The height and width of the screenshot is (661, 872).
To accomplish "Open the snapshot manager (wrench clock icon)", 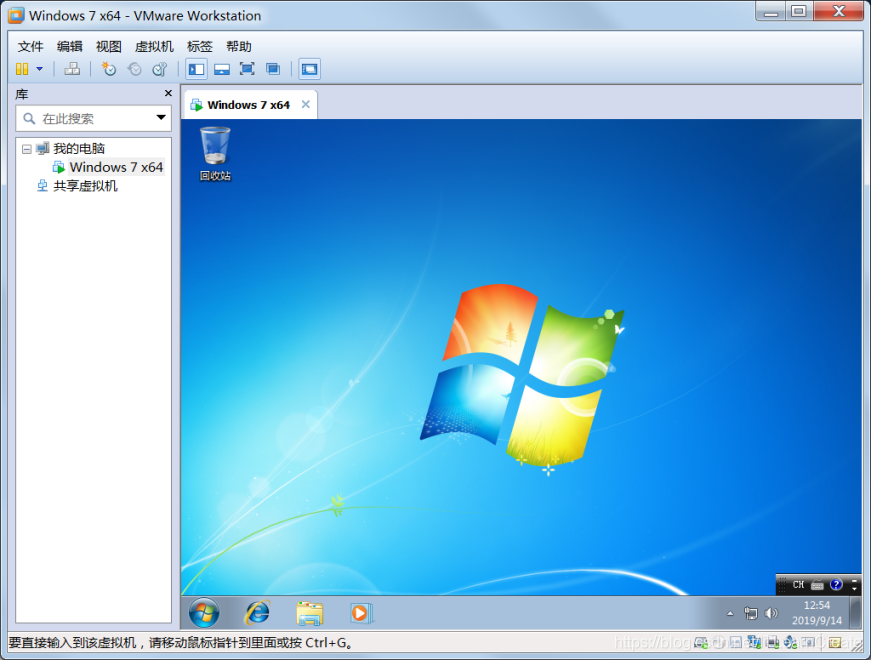I will coord(160,69).
